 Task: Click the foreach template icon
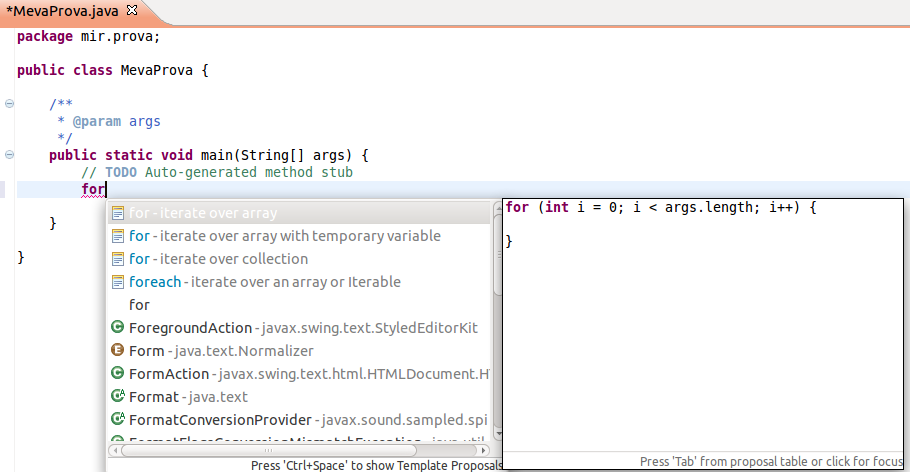pyautogui.click(x=117, y=282)
